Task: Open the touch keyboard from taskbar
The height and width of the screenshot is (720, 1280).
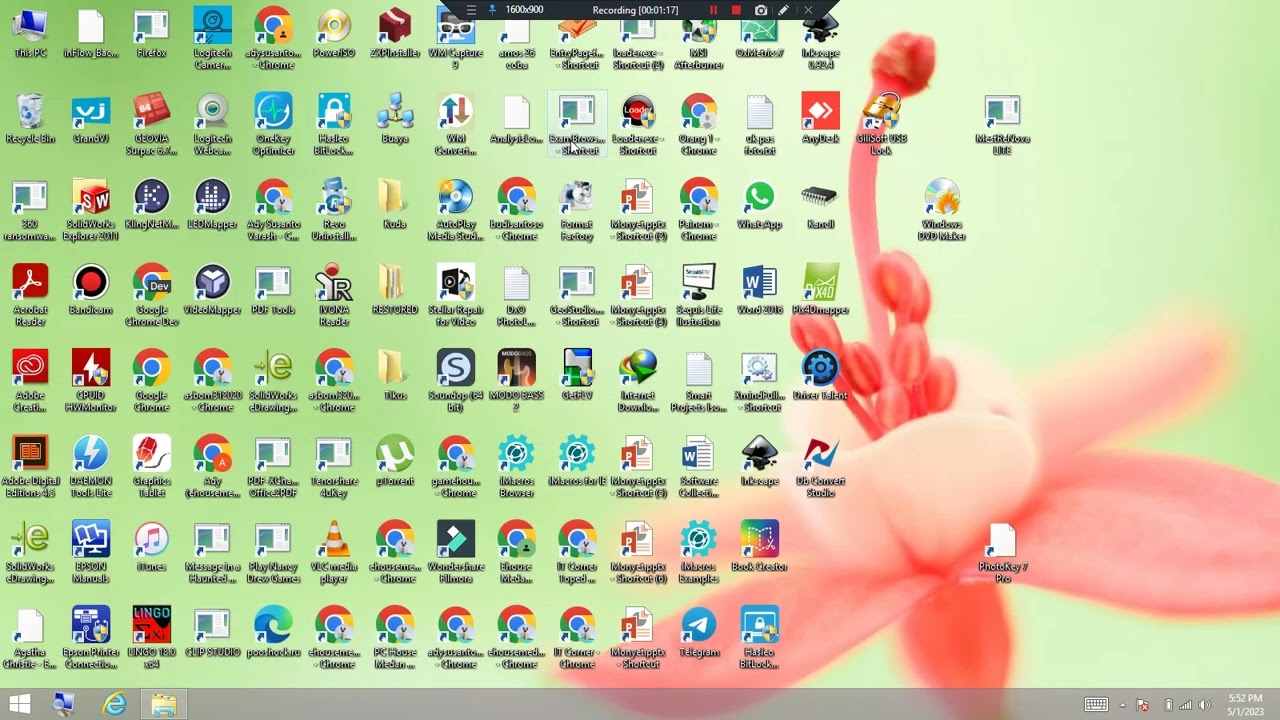Action: 1096,705
